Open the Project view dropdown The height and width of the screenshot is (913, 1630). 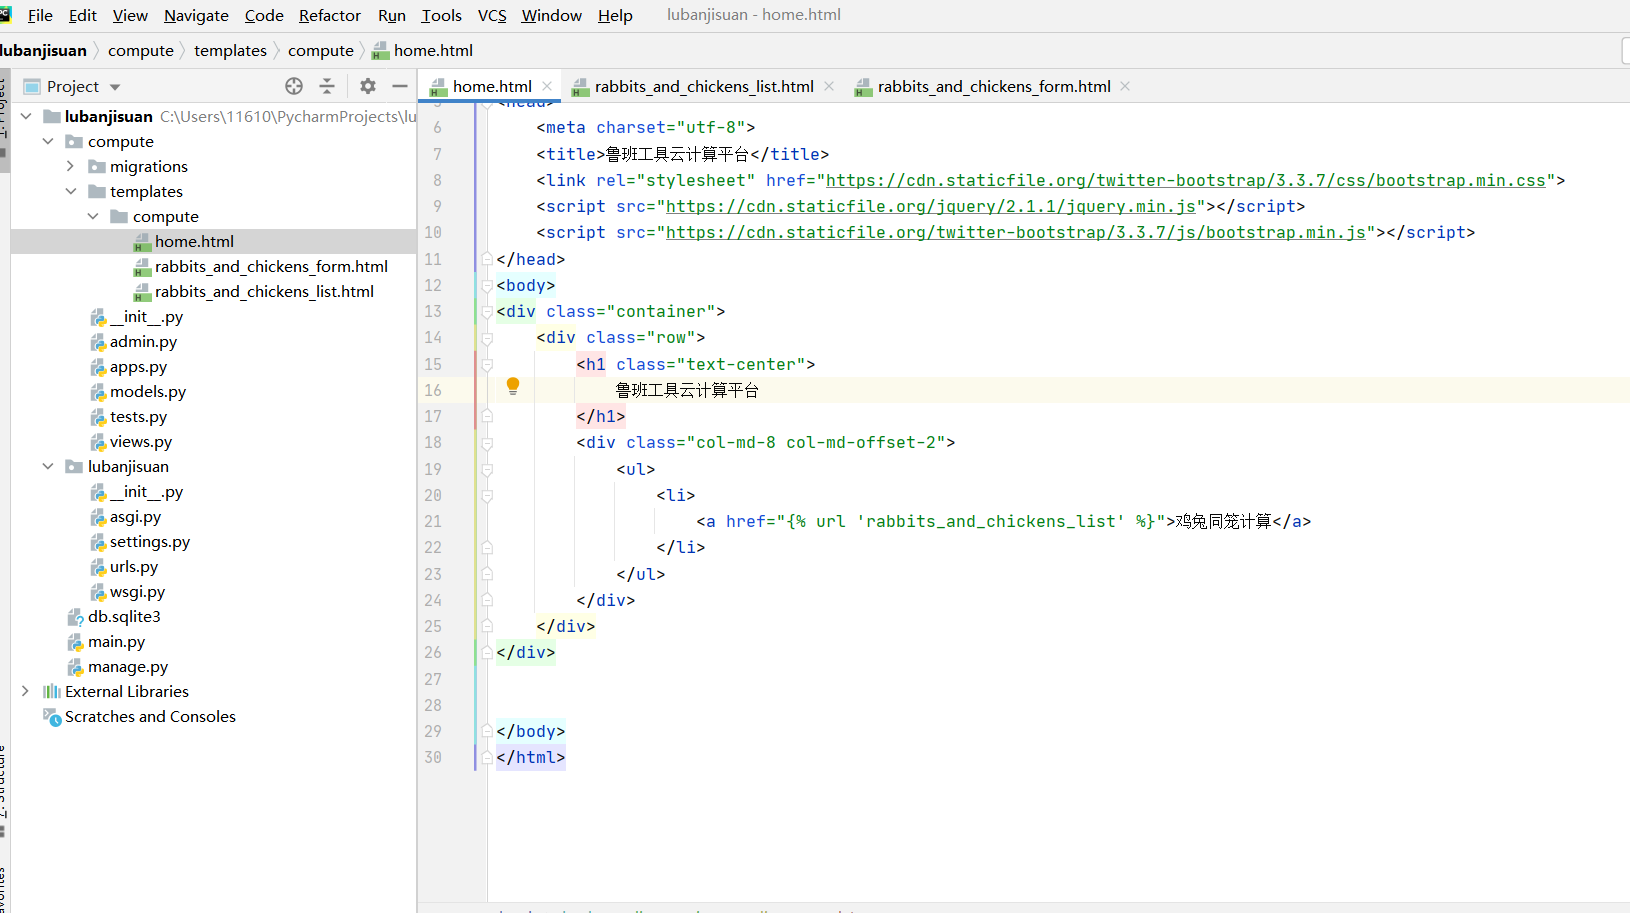click(115, 87)
